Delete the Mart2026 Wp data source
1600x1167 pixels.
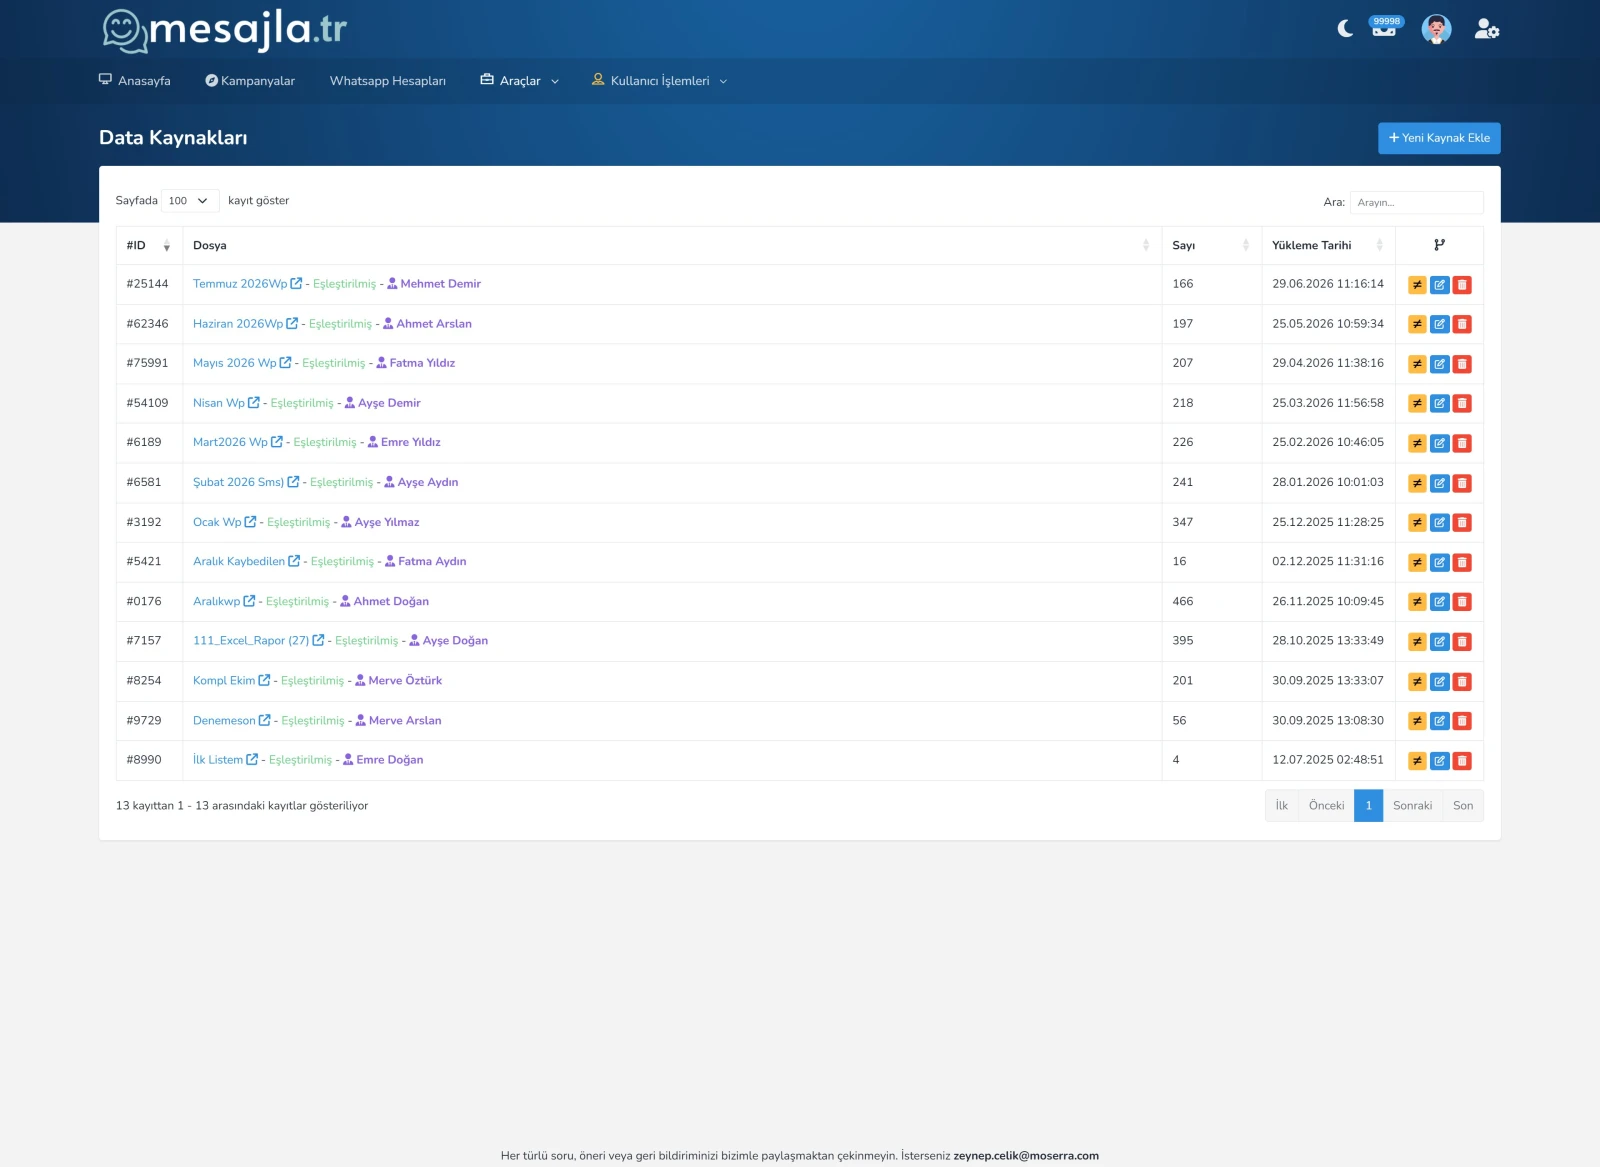click(1462, 443)
